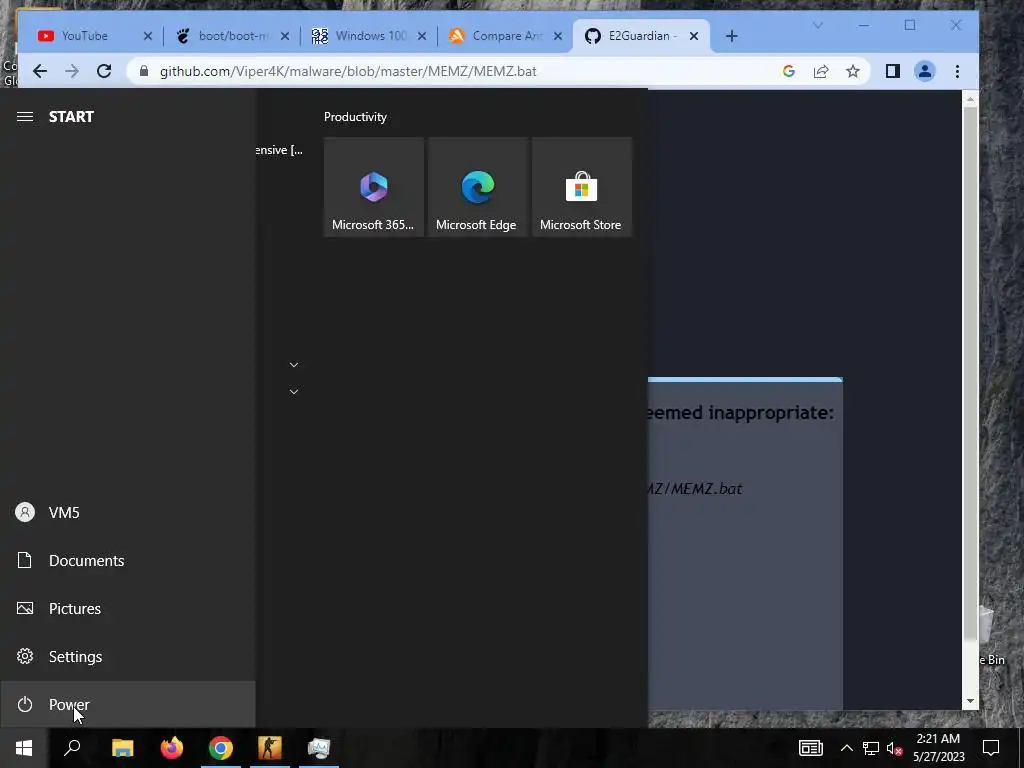Open News and interests widget
This screenshot has height=768, width=1024.
pyautogui.click(x=810, y=748)
